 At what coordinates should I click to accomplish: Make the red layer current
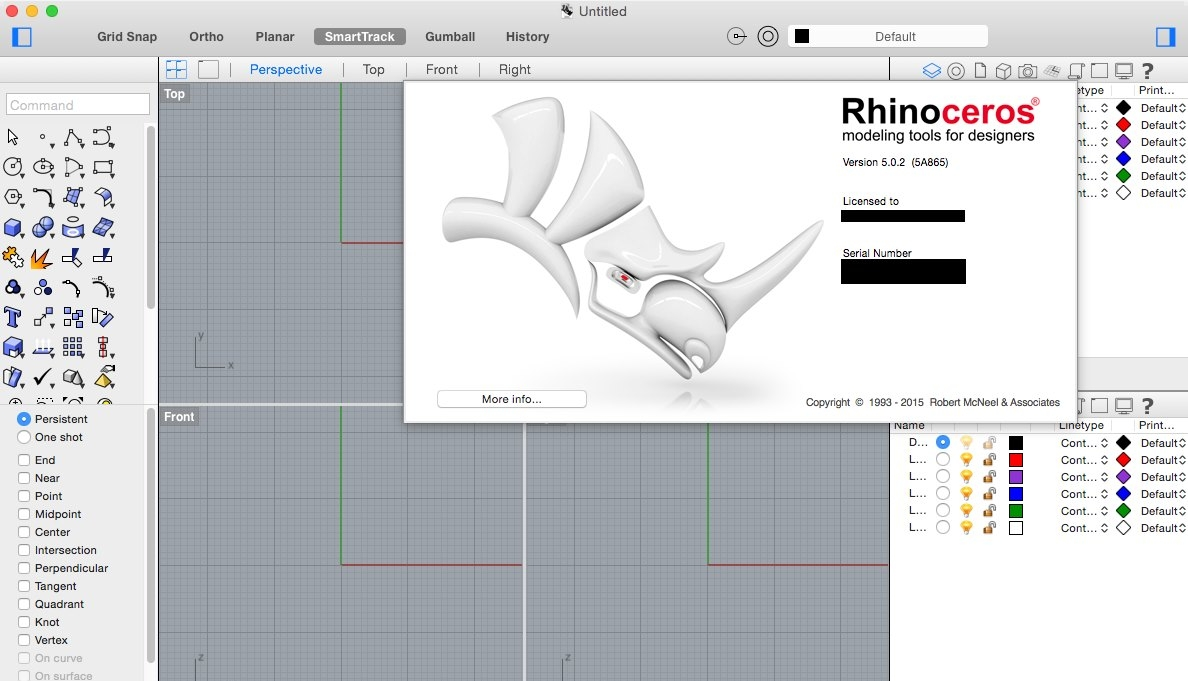[x=943, y=460]
